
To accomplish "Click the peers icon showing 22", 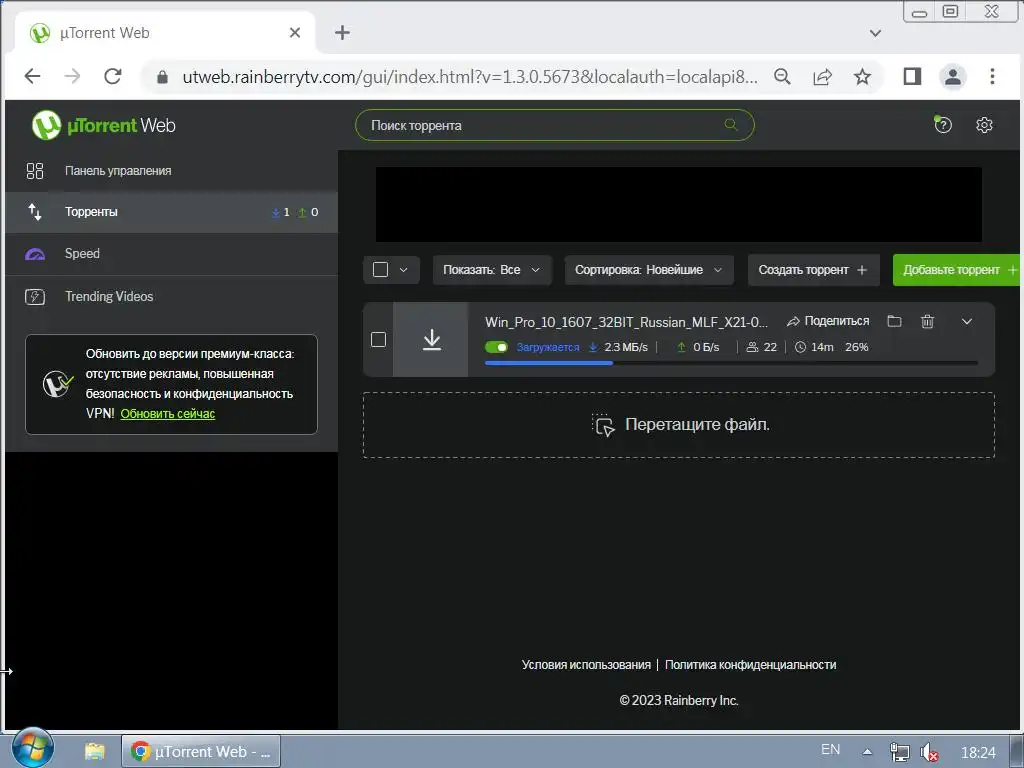I will point(752,347).
